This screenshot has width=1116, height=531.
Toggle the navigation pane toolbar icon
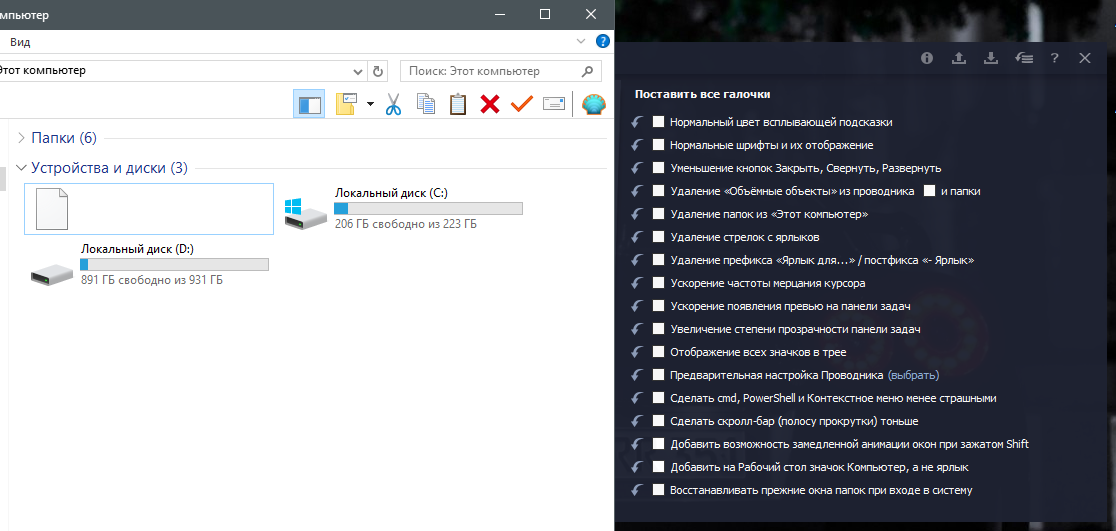point(309,104)
